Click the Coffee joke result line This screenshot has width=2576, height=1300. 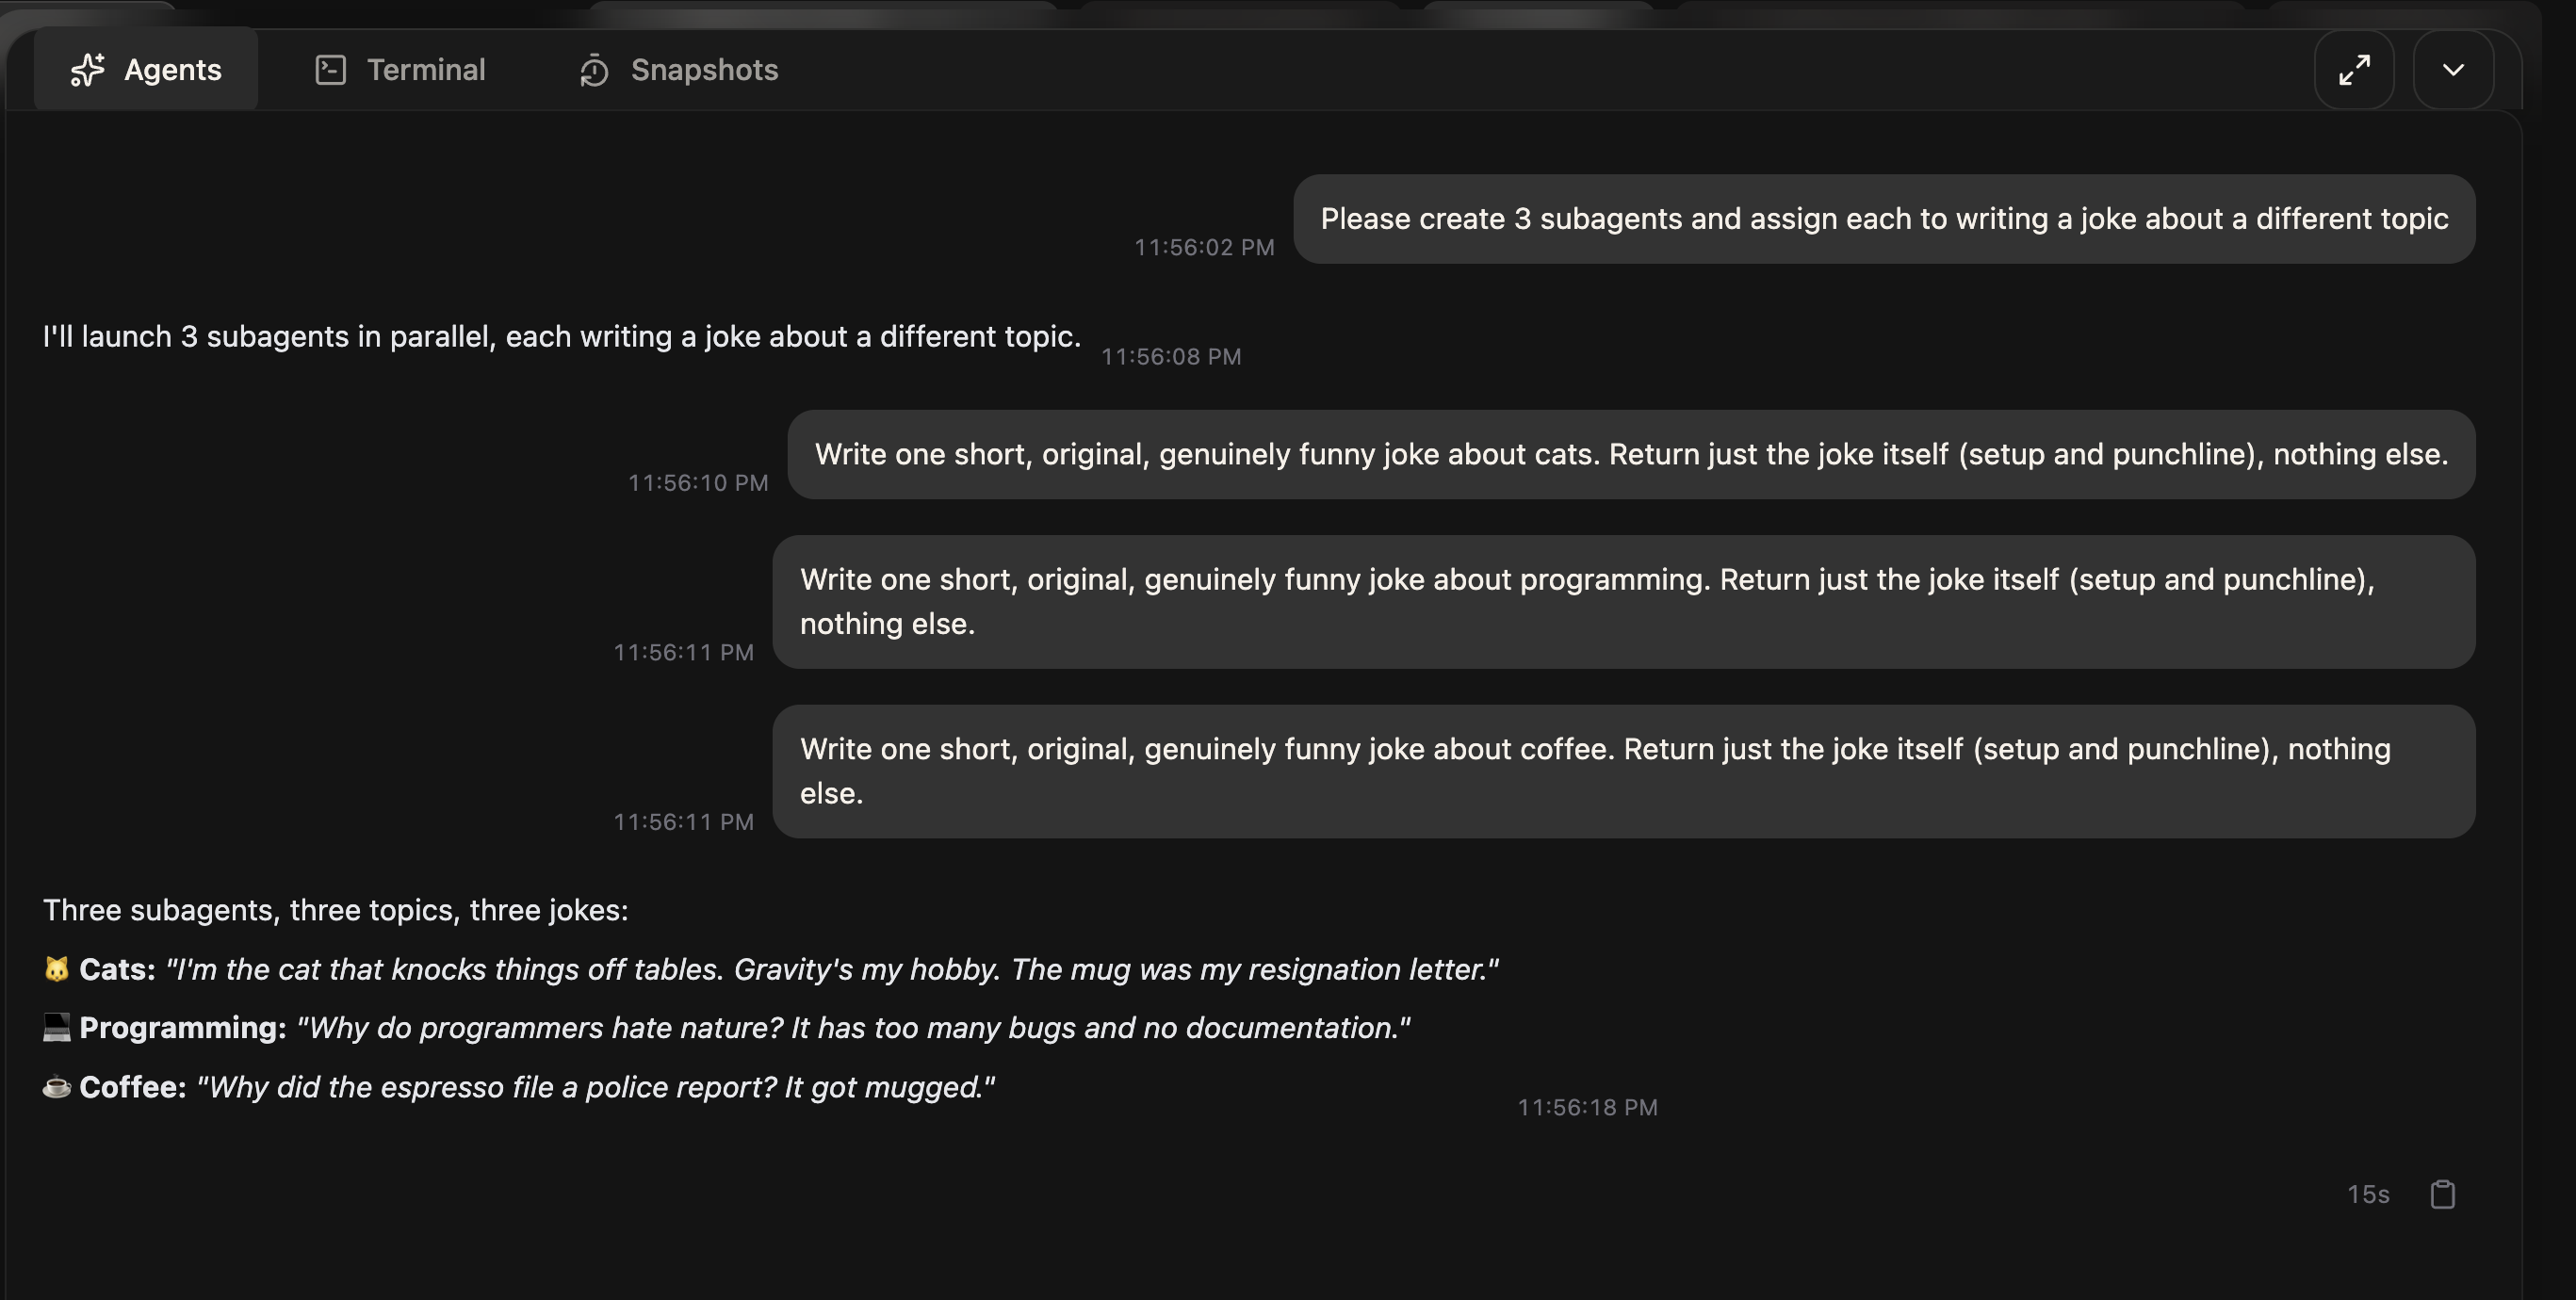[x=518, y=1087]
